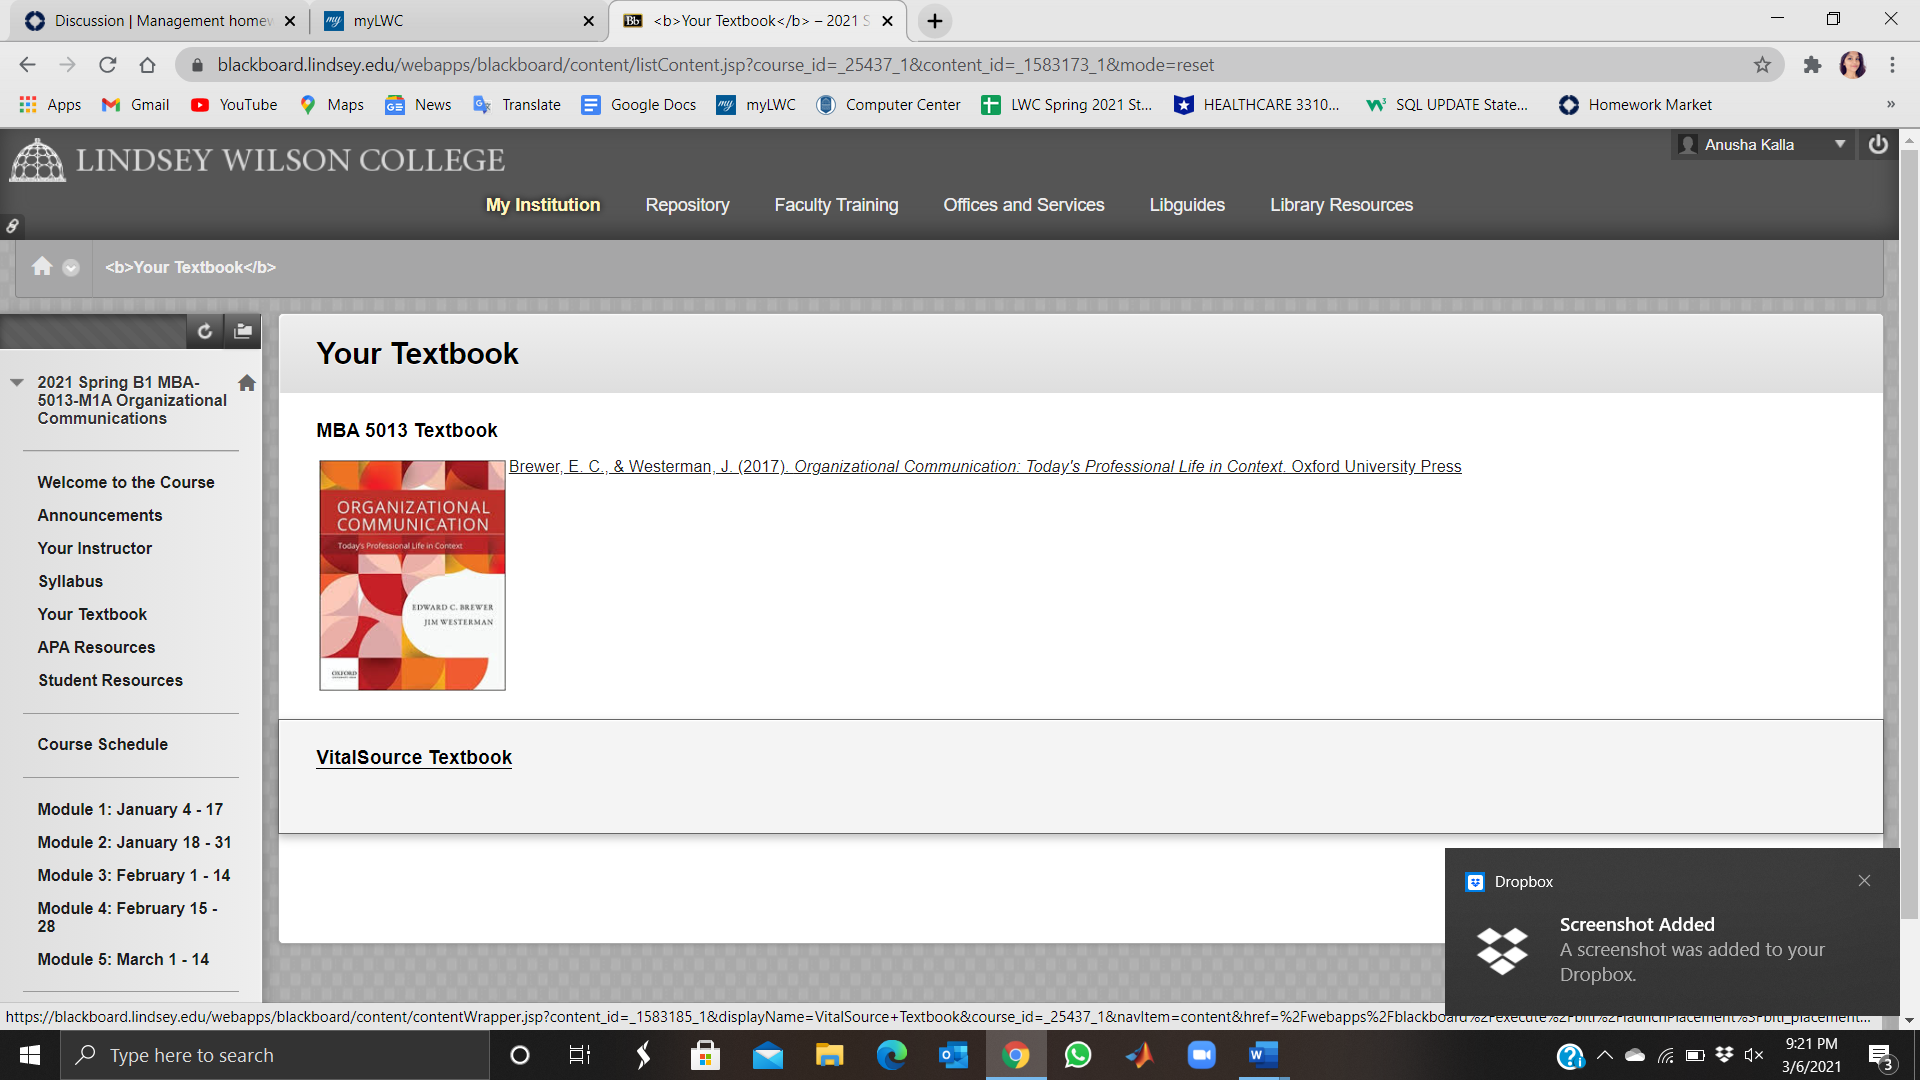Viewport: 1920px width, 1080px height.
Task: Open Chrome three-dot menu
Action: pos(1892,65)
